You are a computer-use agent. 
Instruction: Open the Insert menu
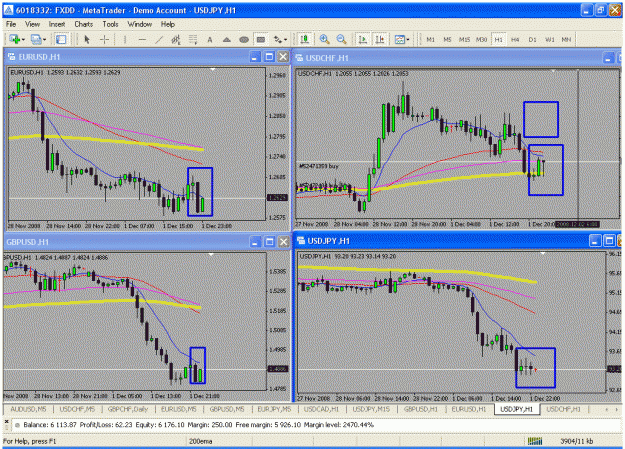pos(57,24)
